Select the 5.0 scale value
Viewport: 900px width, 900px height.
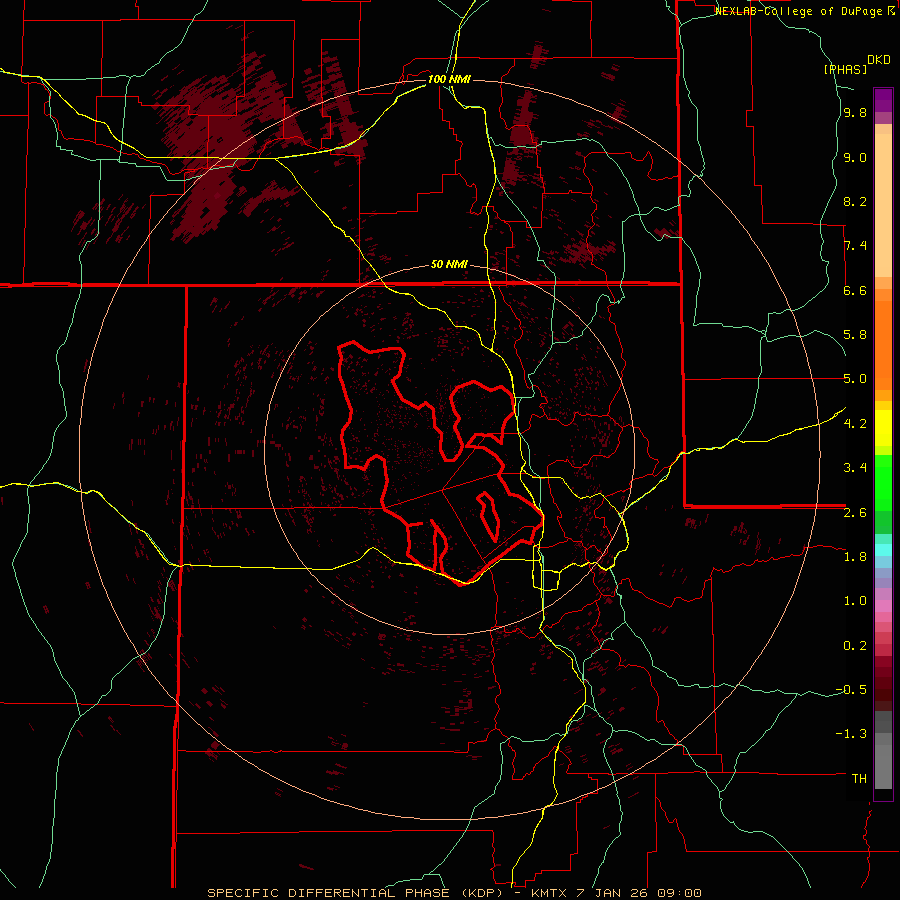click(x=855, y=379)
